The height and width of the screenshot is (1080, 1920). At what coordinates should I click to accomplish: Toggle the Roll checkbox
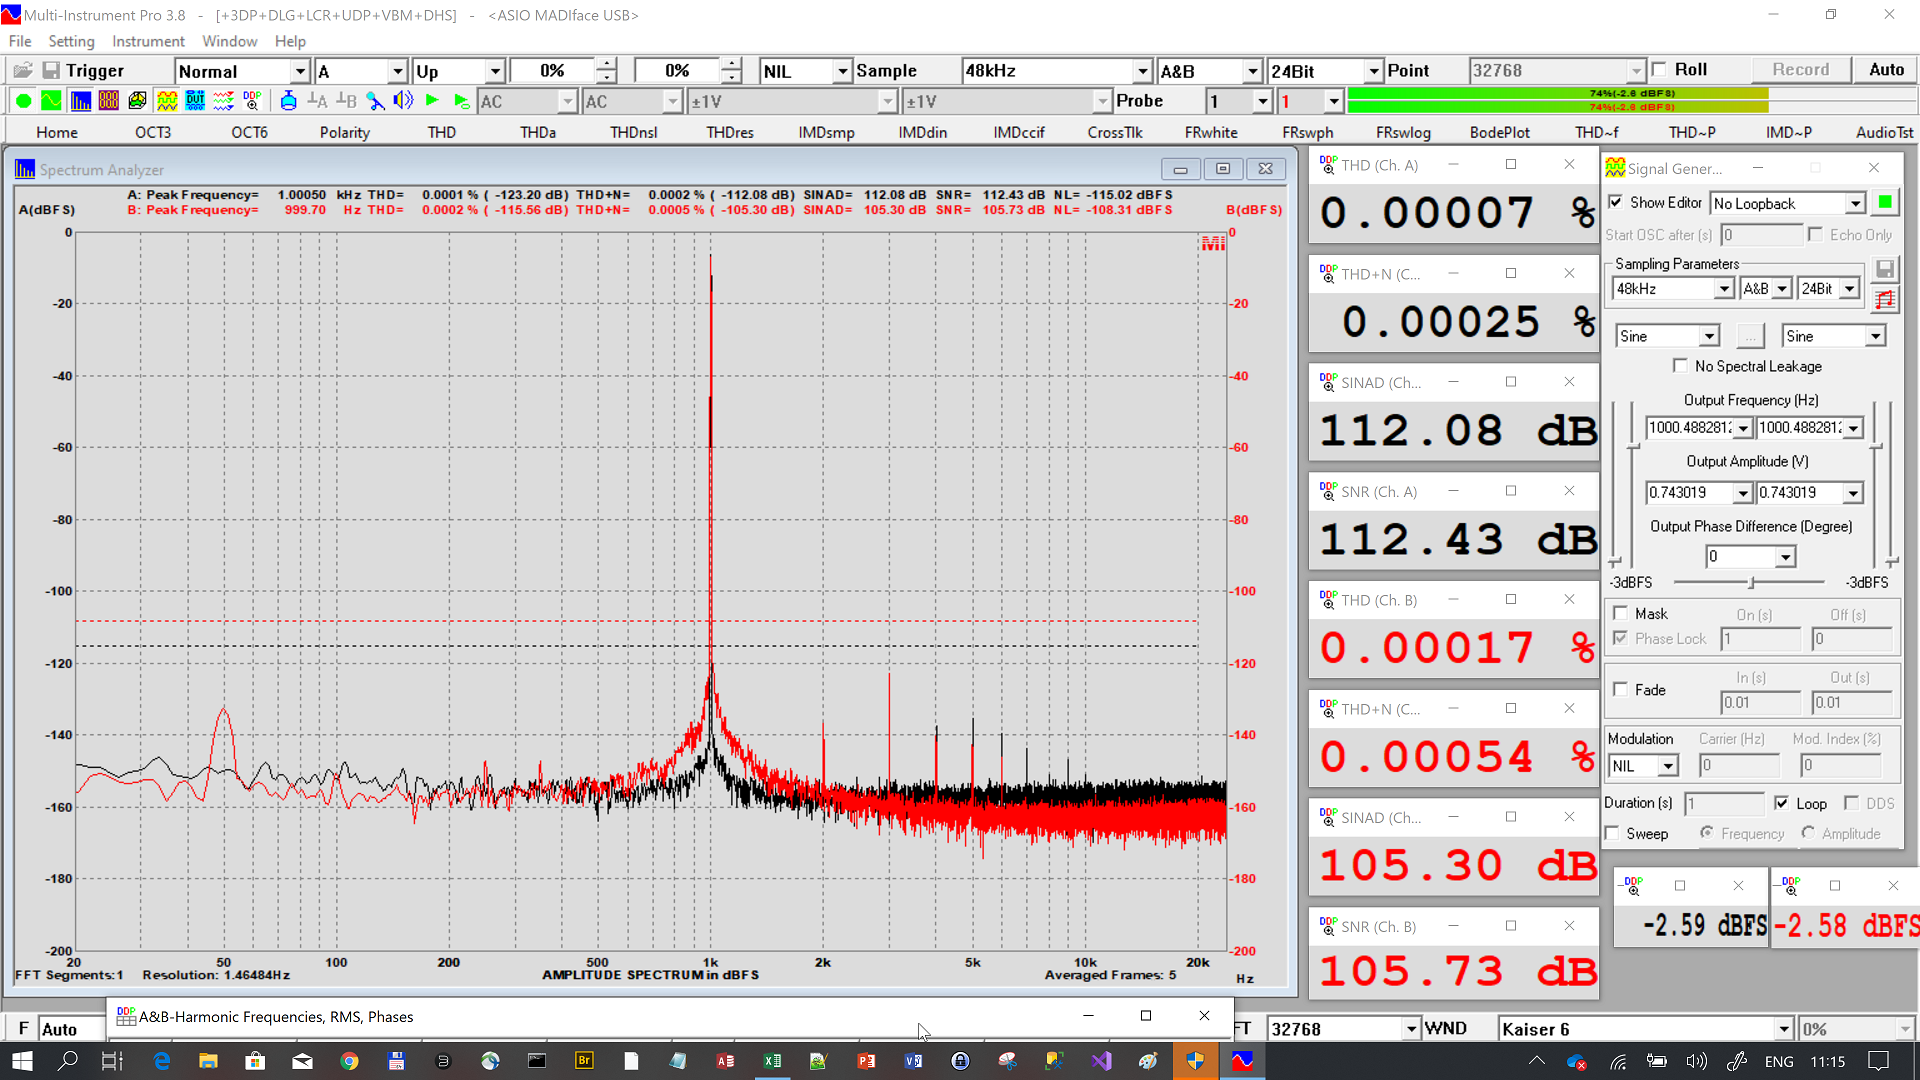(1660, 70)
